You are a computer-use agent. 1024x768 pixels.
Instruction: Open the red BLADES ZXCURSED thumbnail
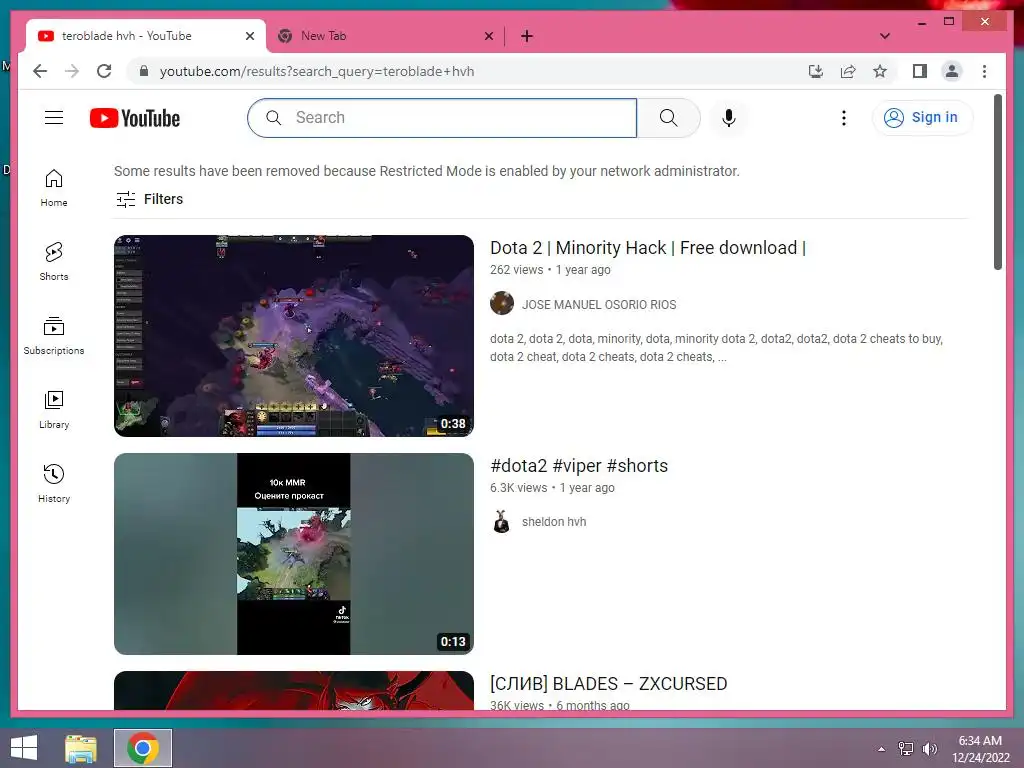[x=294, y=691]
